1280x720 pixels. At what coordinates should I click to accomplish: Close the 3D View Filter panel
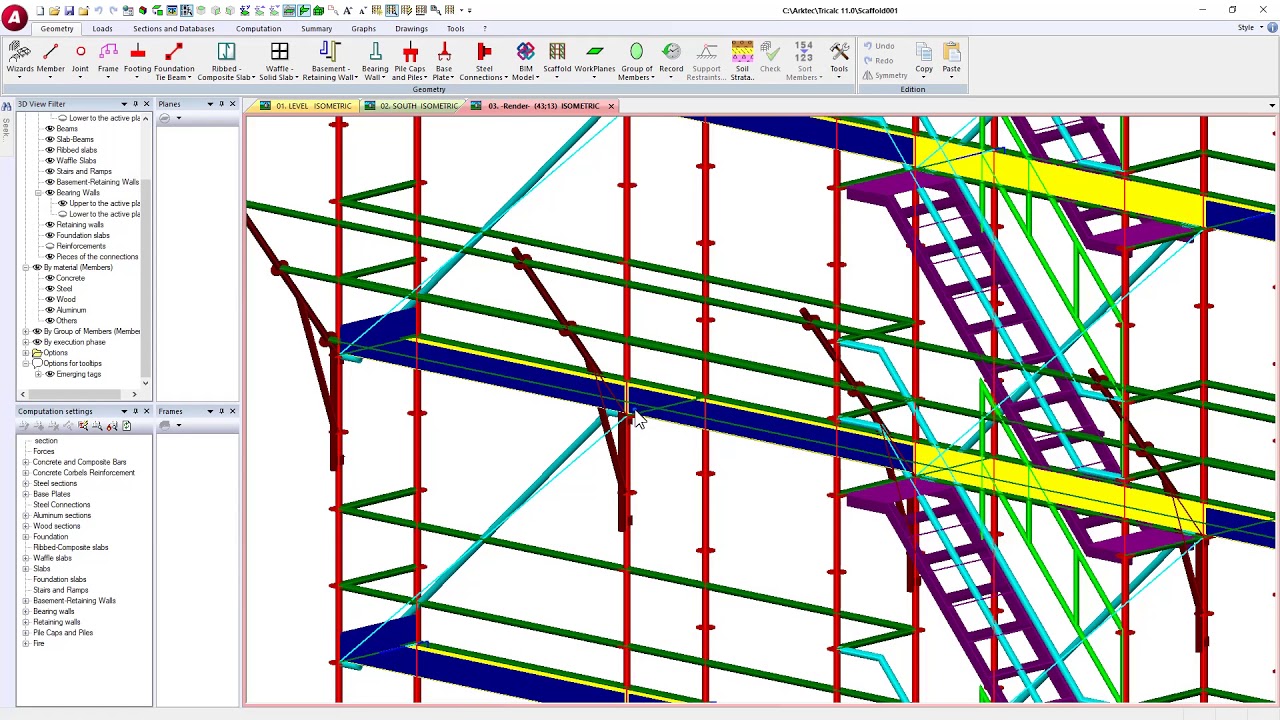[146, 104]
